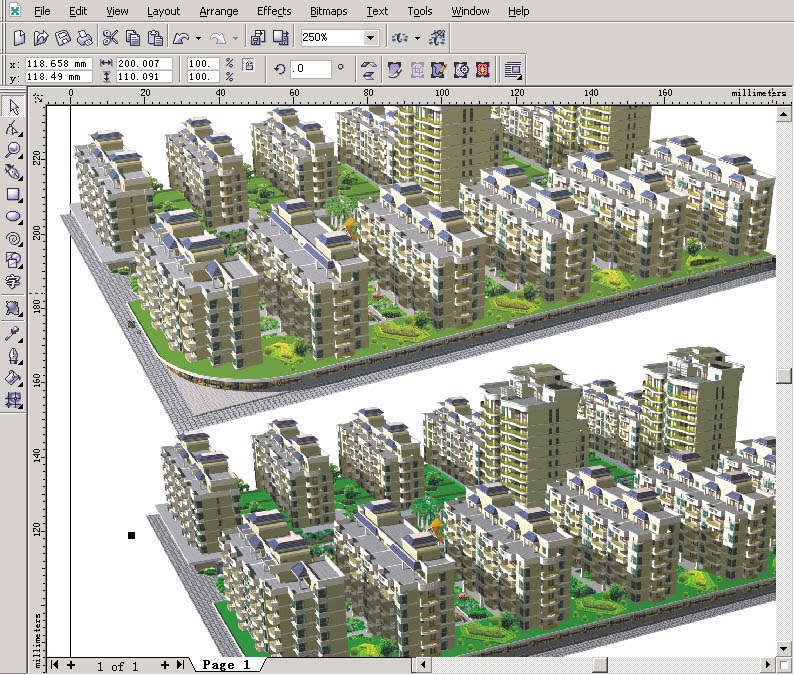Switch to the Page 1 tab

[x=226, y=664]
